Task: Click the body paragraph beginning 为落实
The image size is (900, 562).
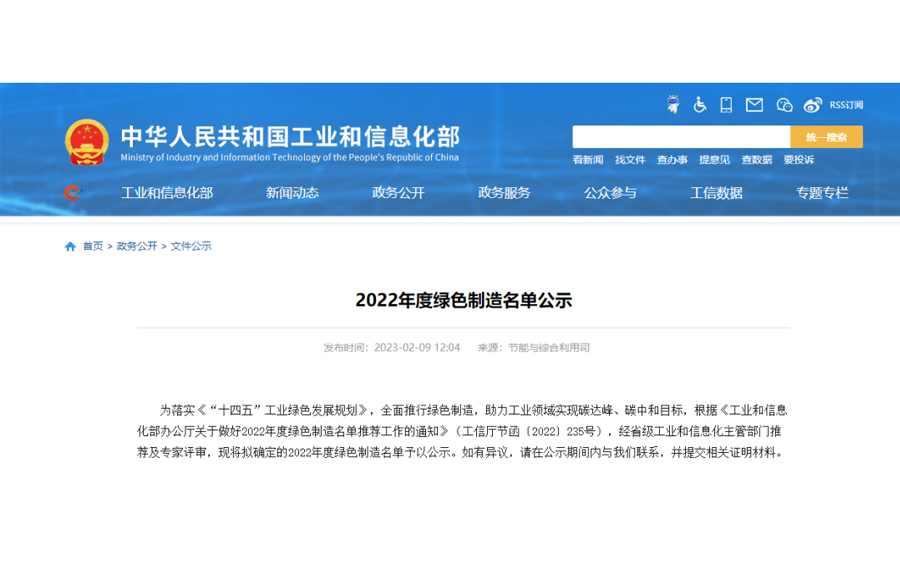Action: tap(463, 431)
